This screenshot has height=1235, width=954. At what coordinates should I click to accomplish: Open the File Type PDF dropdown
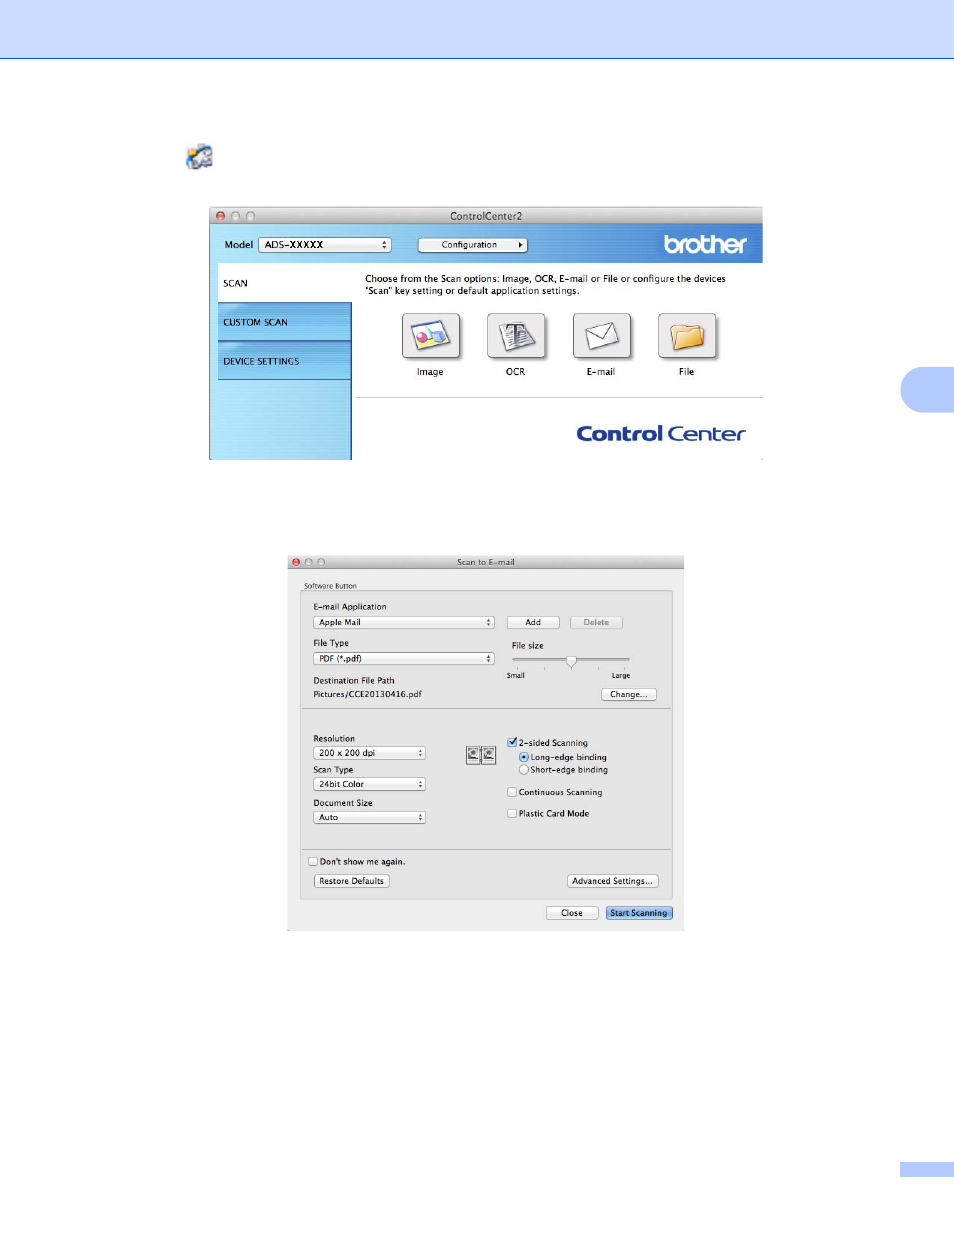point(404,659)
